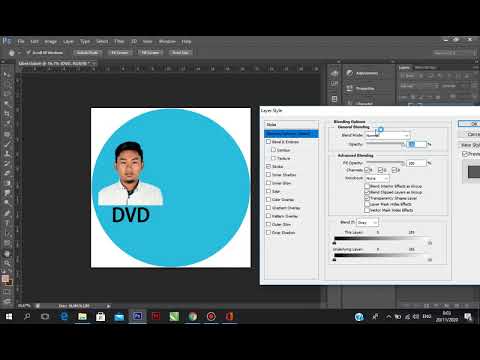Select Blending Options row in Styles list
This screenshot has height=360, width=480.
point(291,133)
